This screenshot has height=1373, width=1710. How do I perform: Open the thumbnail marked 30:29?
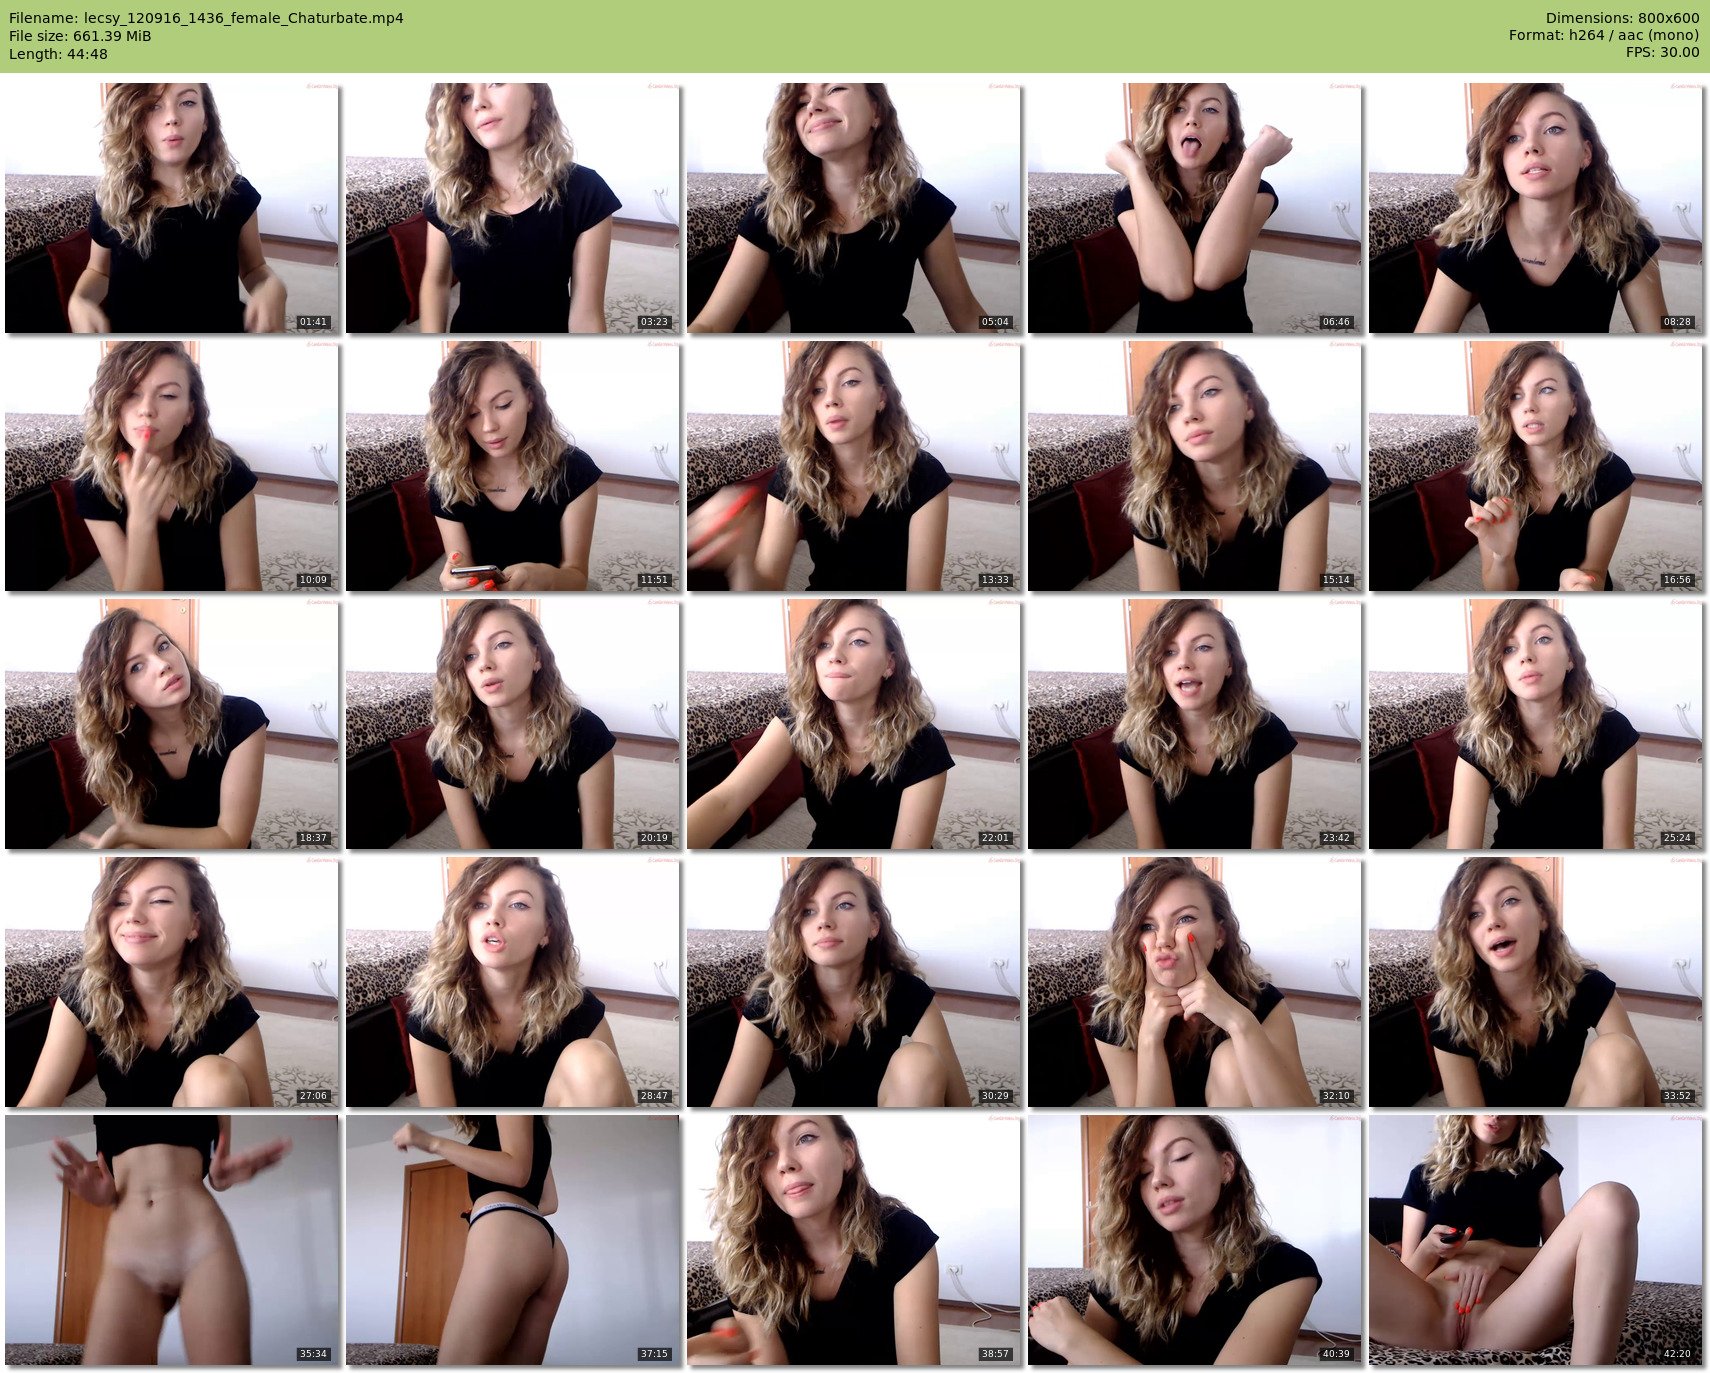point(854,982)
